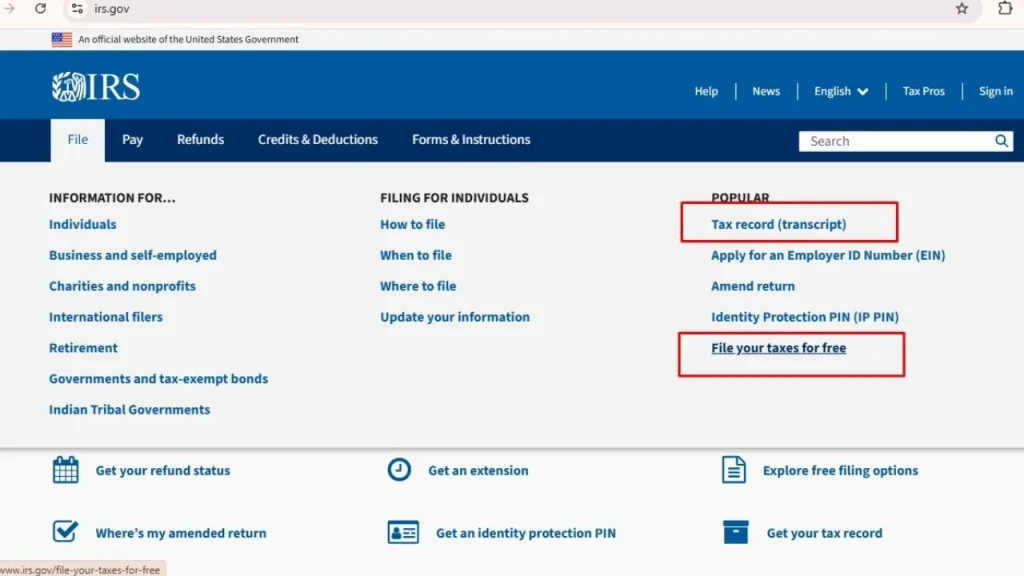Go to Tax Pros page
The image size is (1024, 576).
click(x=923, y=91)
